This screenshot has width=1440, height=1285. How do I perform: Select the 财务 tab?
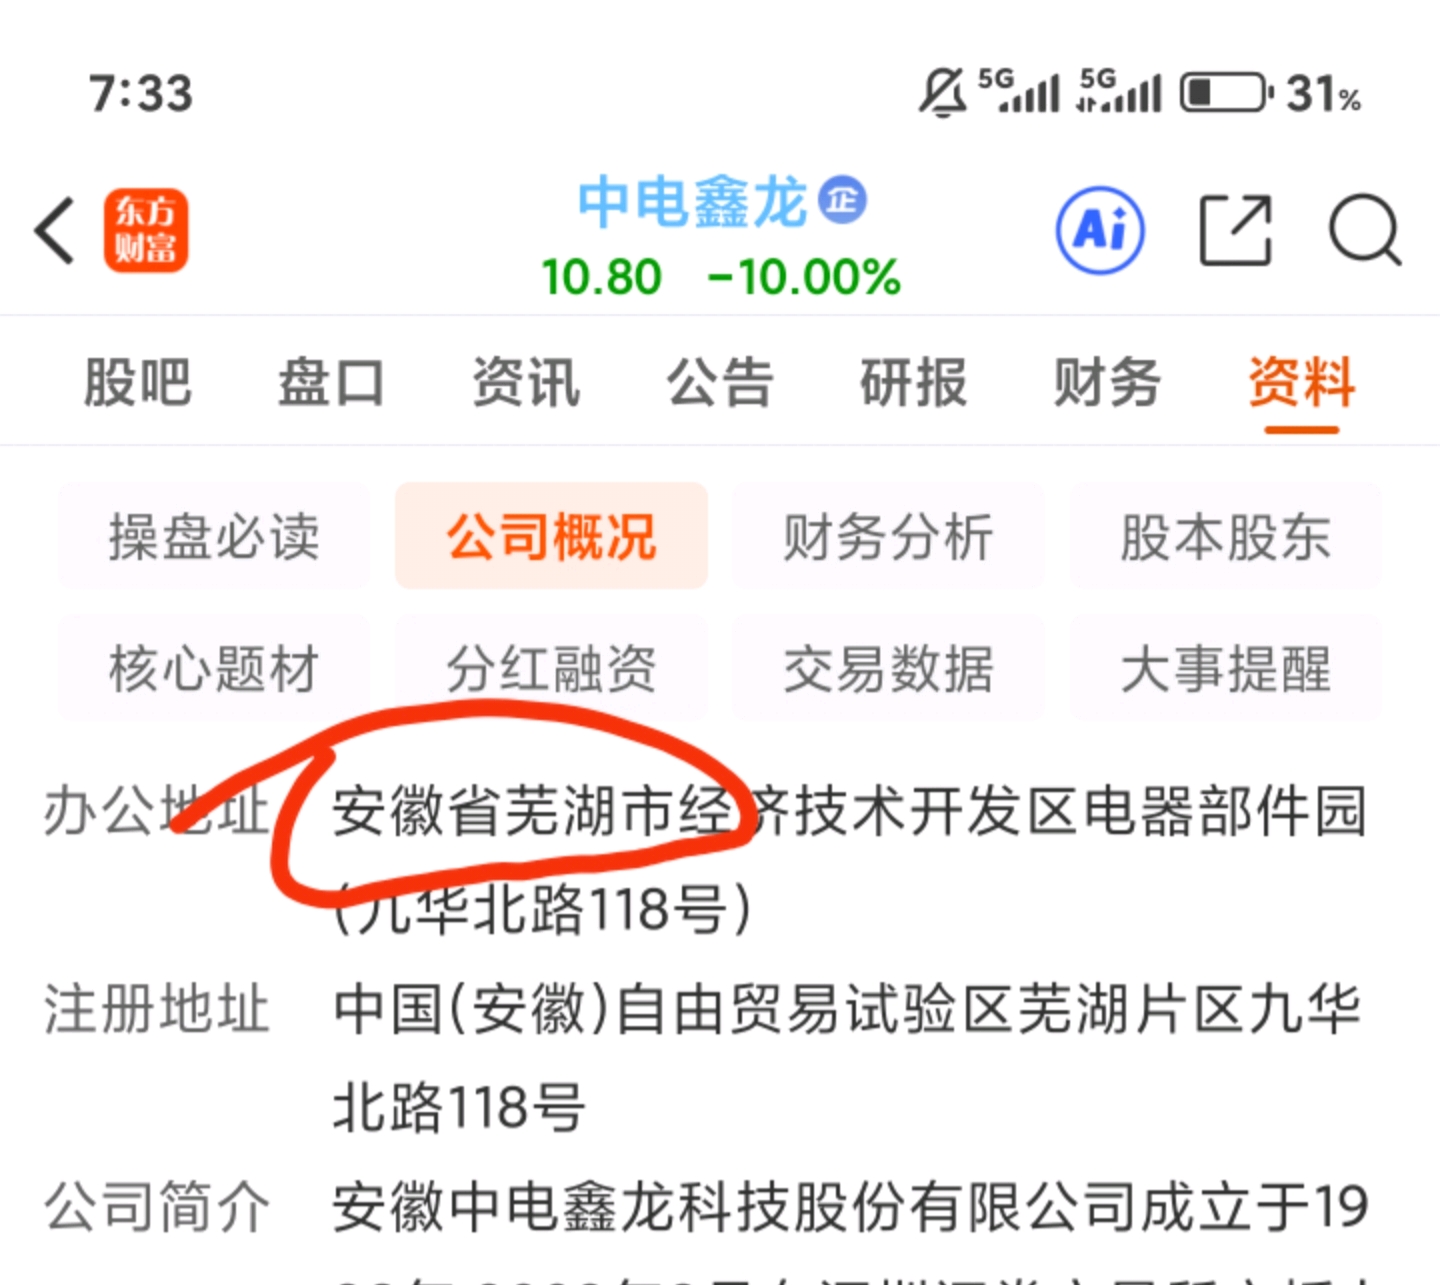pos(1107,382)
